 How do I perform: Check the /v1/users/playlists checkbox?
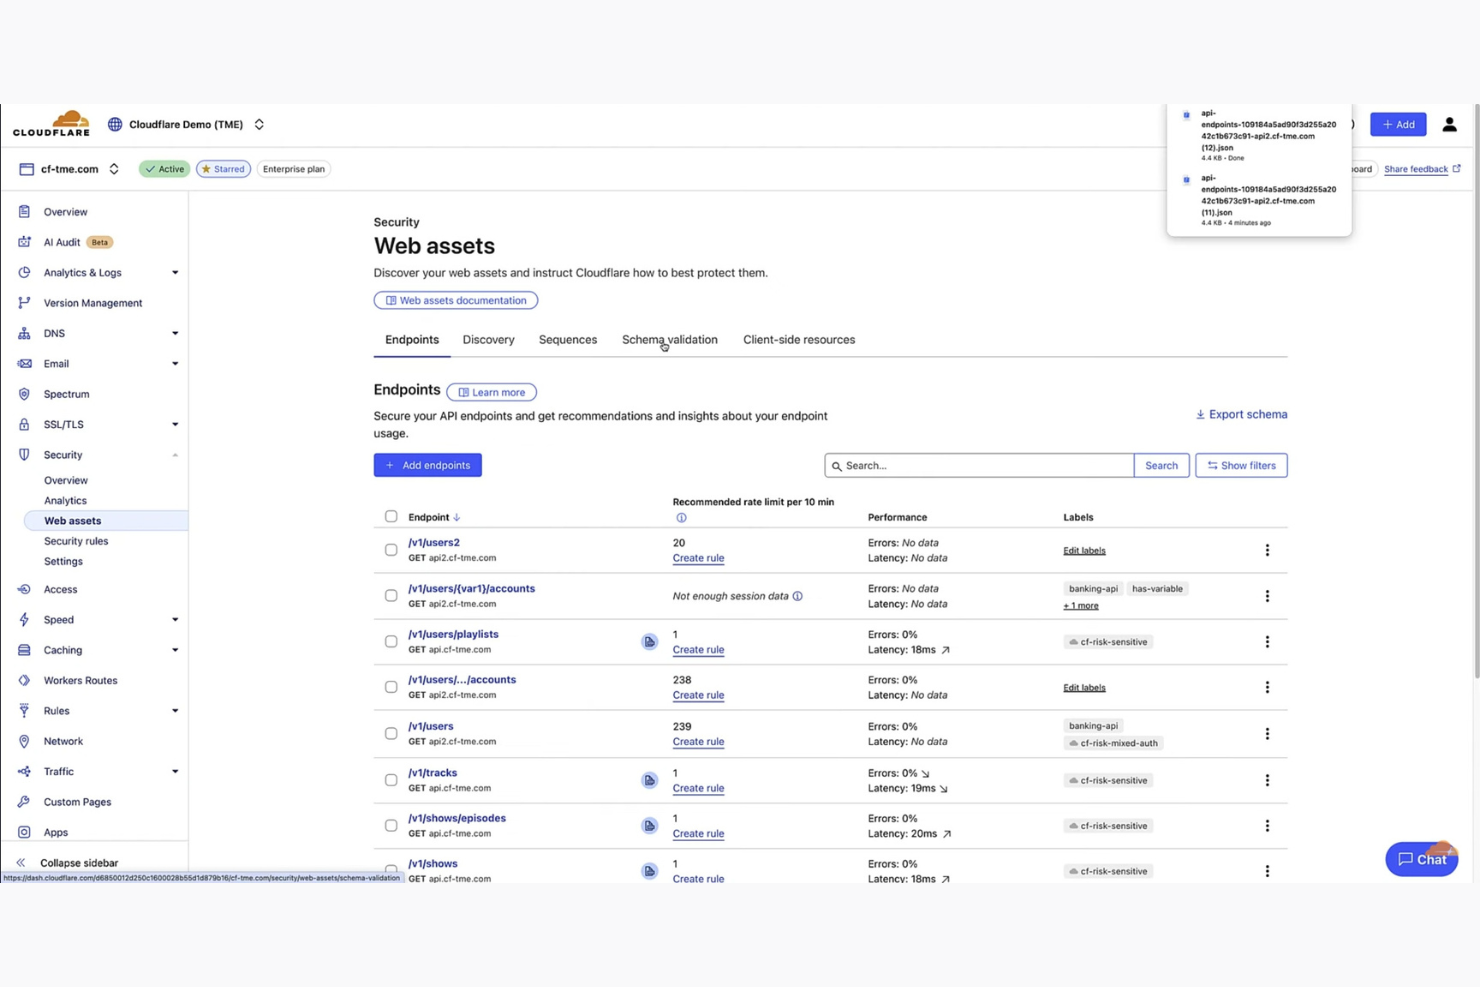point(391,642)
